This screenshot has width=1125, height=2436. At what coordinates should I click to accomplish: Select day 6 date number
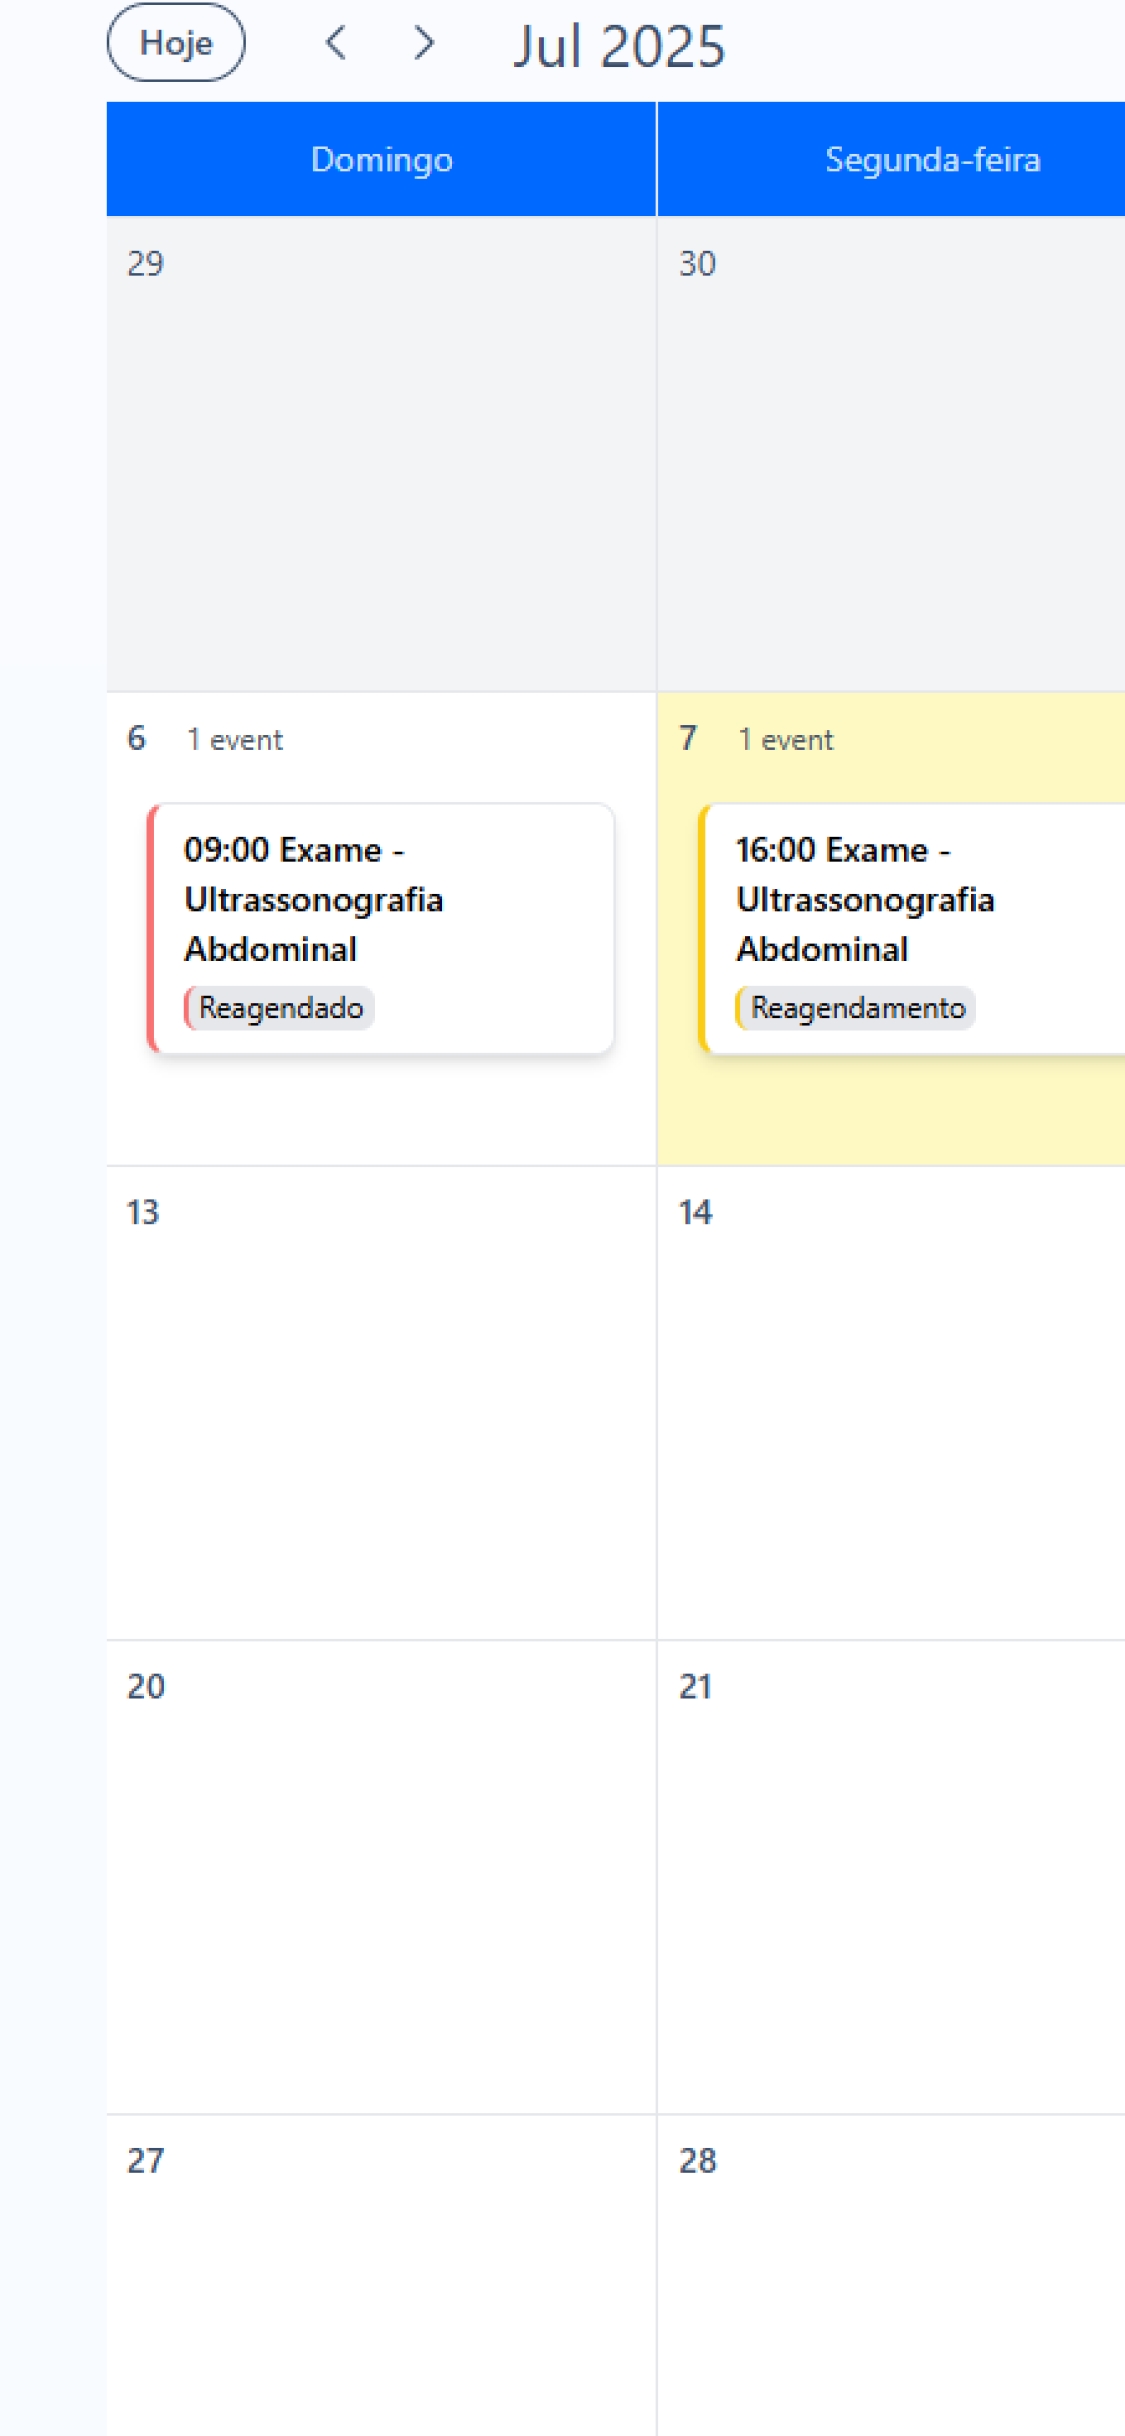(x=137, y=738)
